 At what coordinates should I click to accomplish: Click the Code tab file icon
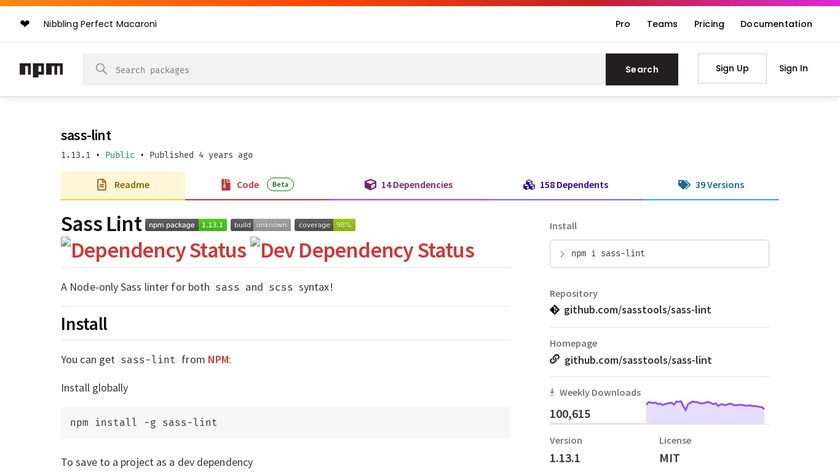coord(226,185)
